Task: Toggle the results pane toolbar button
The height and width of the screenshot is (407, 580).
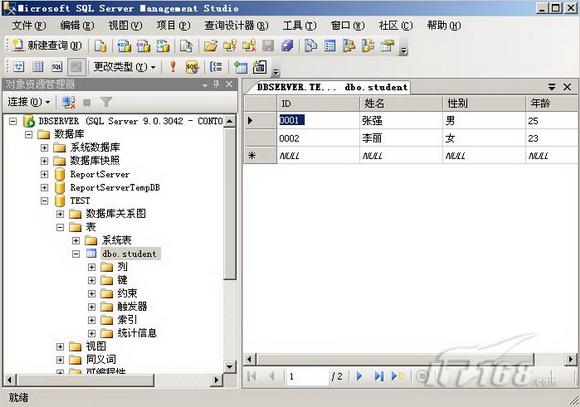Action: coord(76,67)
